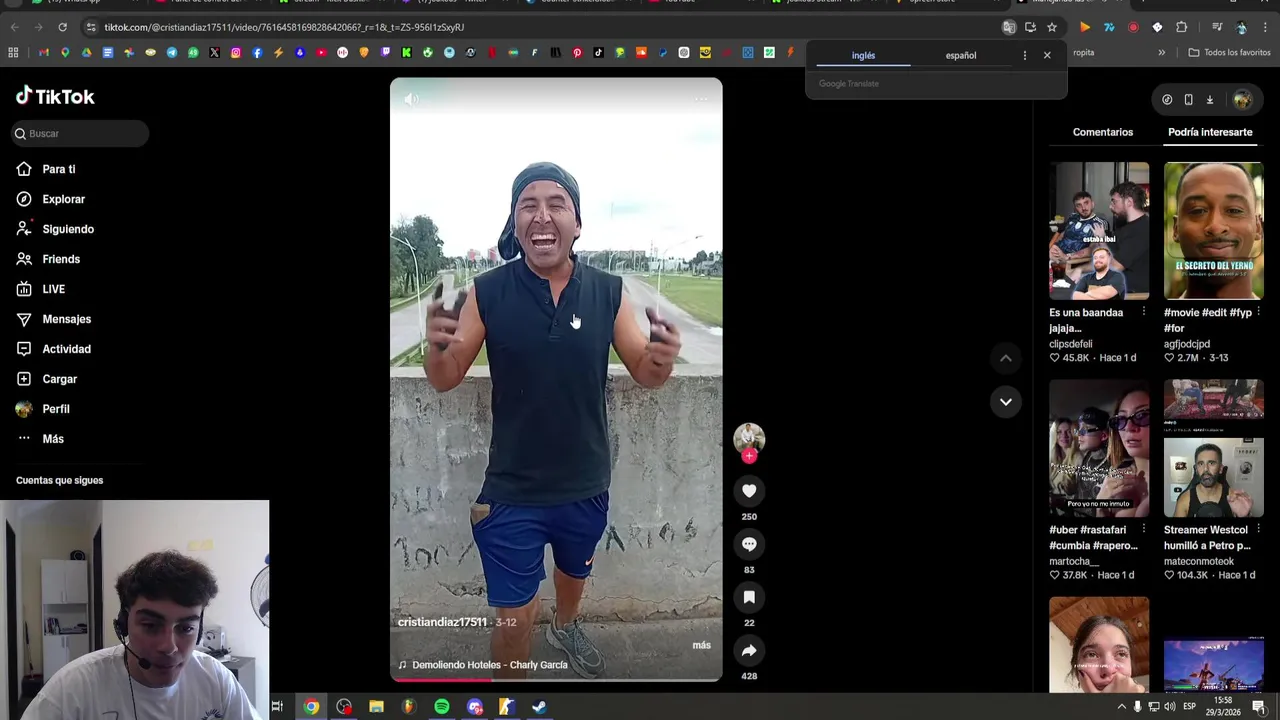
Task: Open Streamer Westcol video thumbnail
Action: (1213, 448)
